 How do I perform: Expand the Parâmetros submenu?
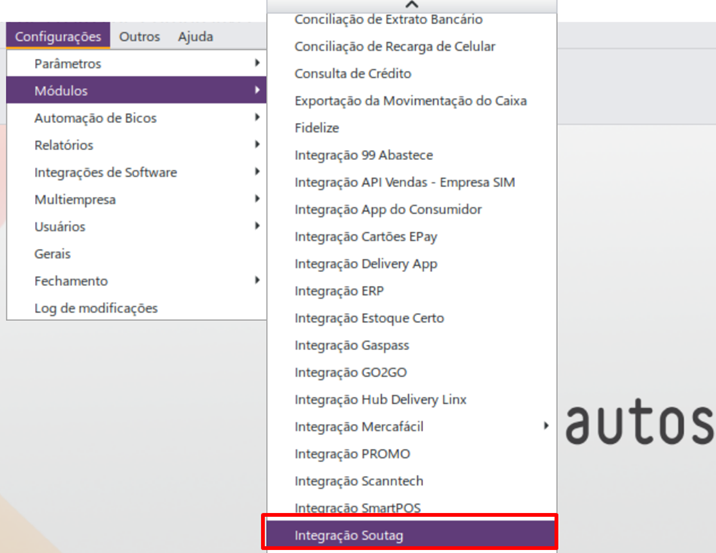(x=137, y=63)
